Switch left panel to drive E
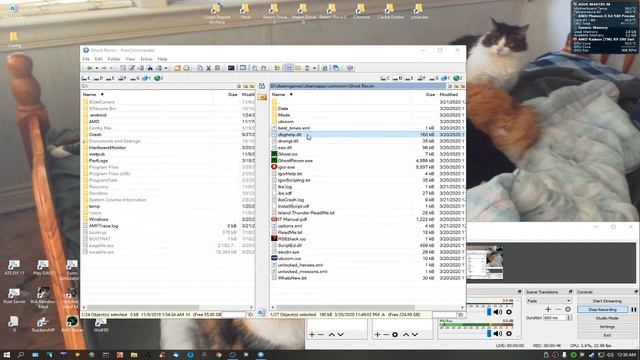 coord(110,78)
